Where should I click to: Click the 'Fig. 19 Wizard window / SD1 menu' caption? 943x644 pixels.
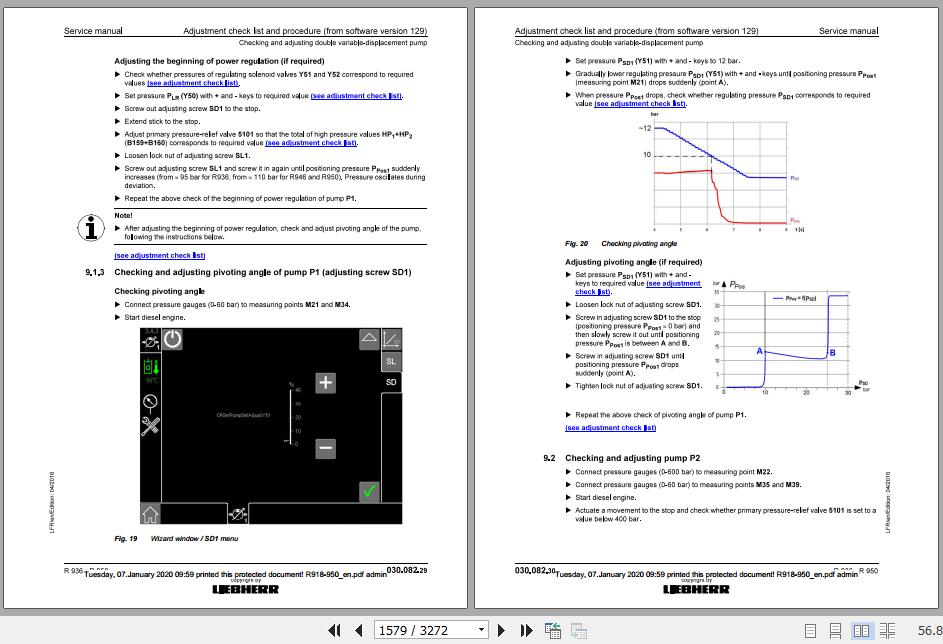[x=176, y=539]
